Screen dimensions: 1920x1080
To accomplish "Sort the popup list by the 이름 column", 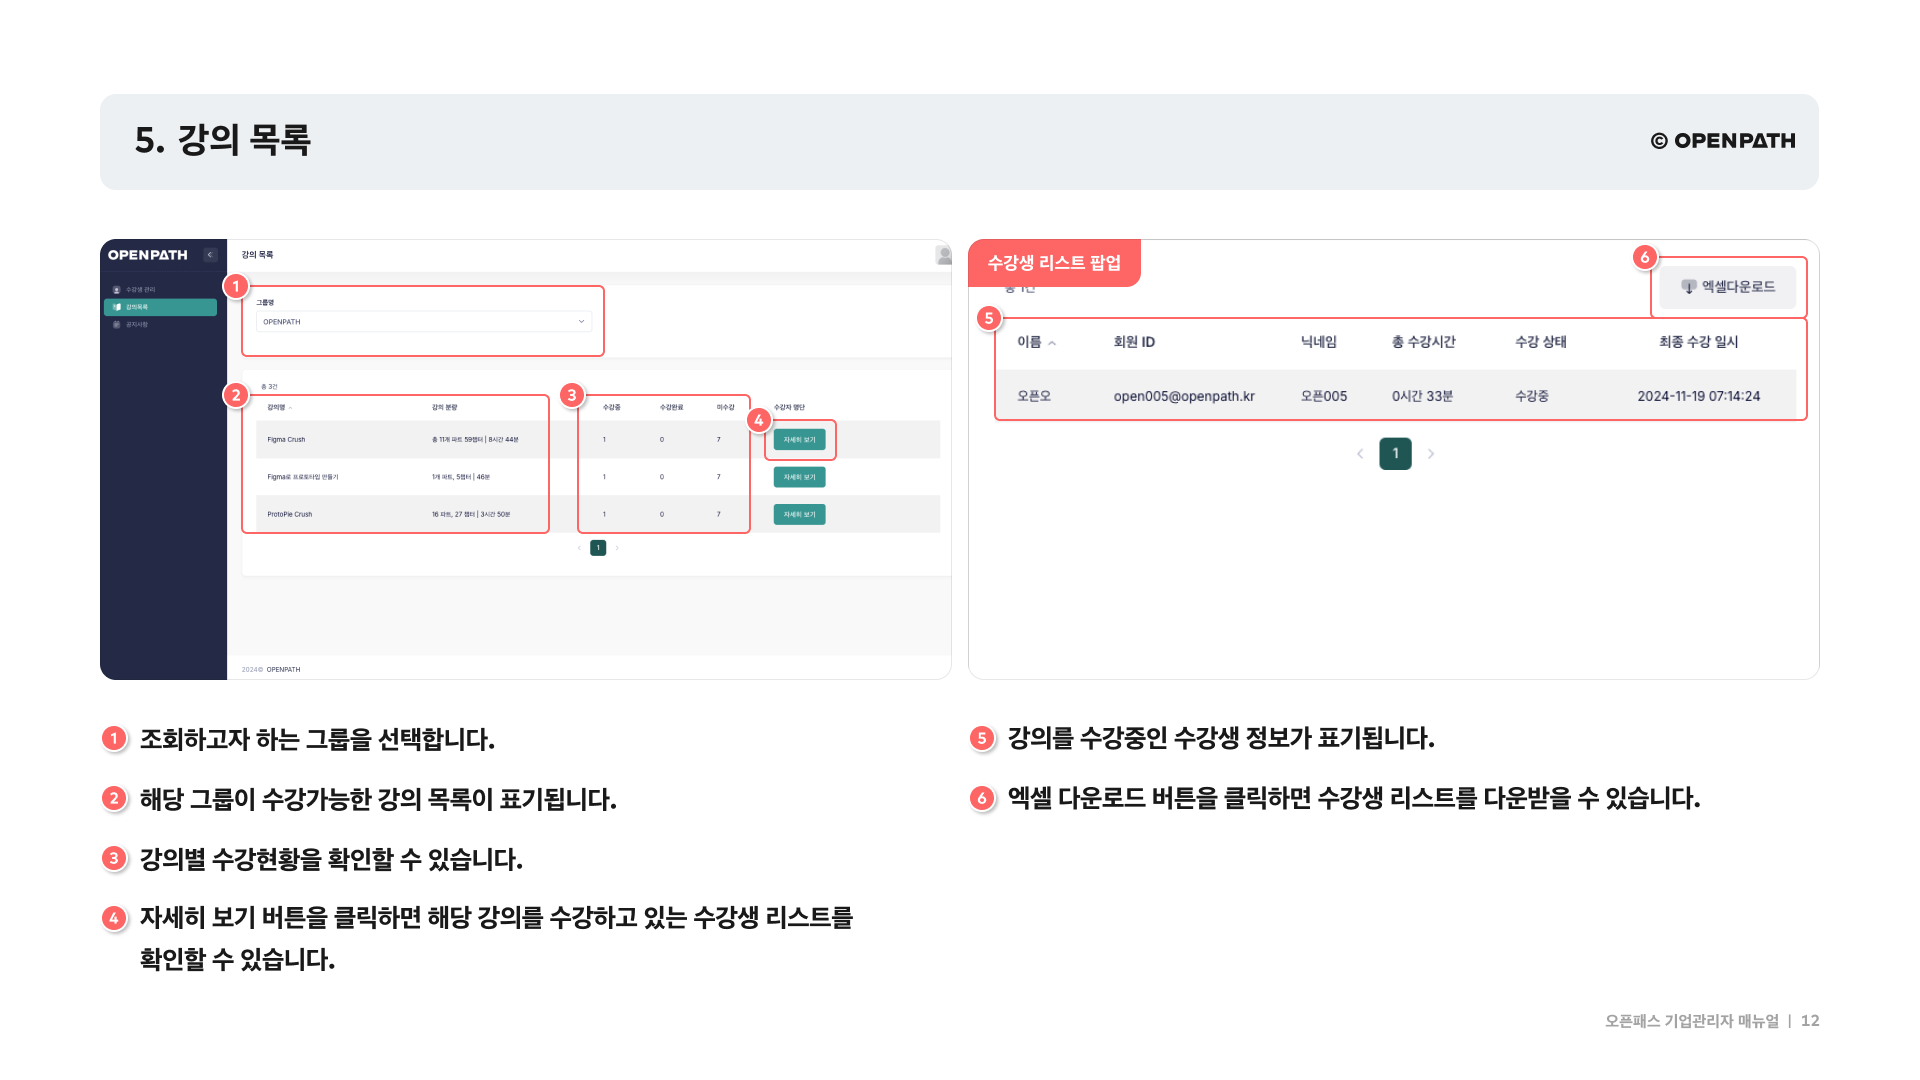I will 1036,342.
